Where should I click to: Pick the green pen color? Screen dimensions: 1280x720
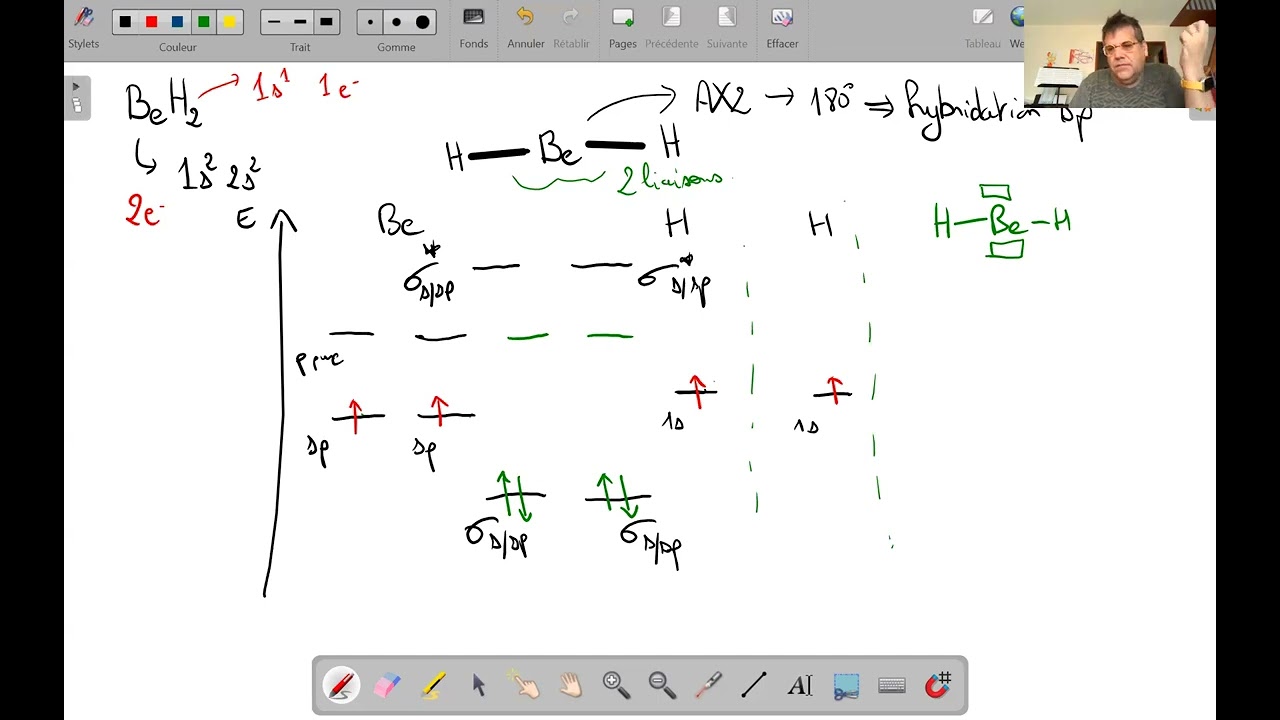pyautogui.click(x=203, y=22)
